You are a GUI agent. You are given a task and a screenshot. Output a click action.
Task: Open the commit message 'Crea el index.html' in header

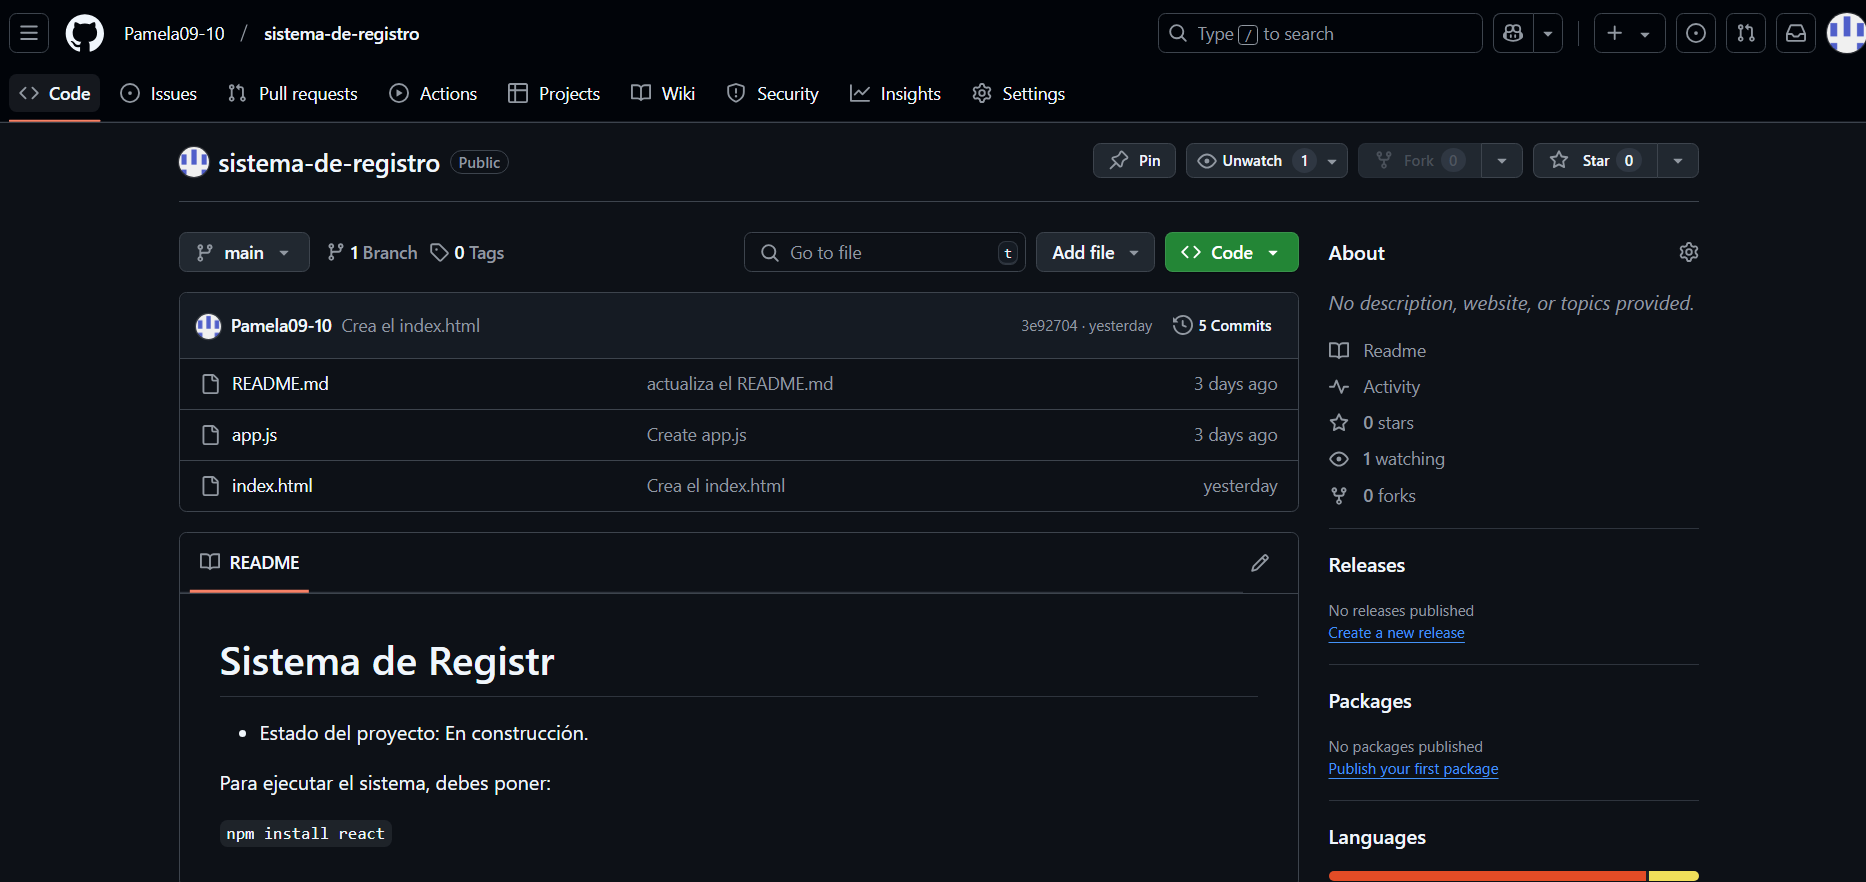click(x=410, y=325)
